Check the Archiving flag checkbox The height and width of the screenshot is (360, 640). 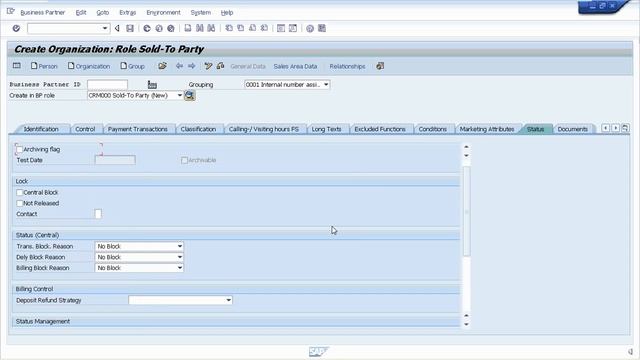point(19,149)
